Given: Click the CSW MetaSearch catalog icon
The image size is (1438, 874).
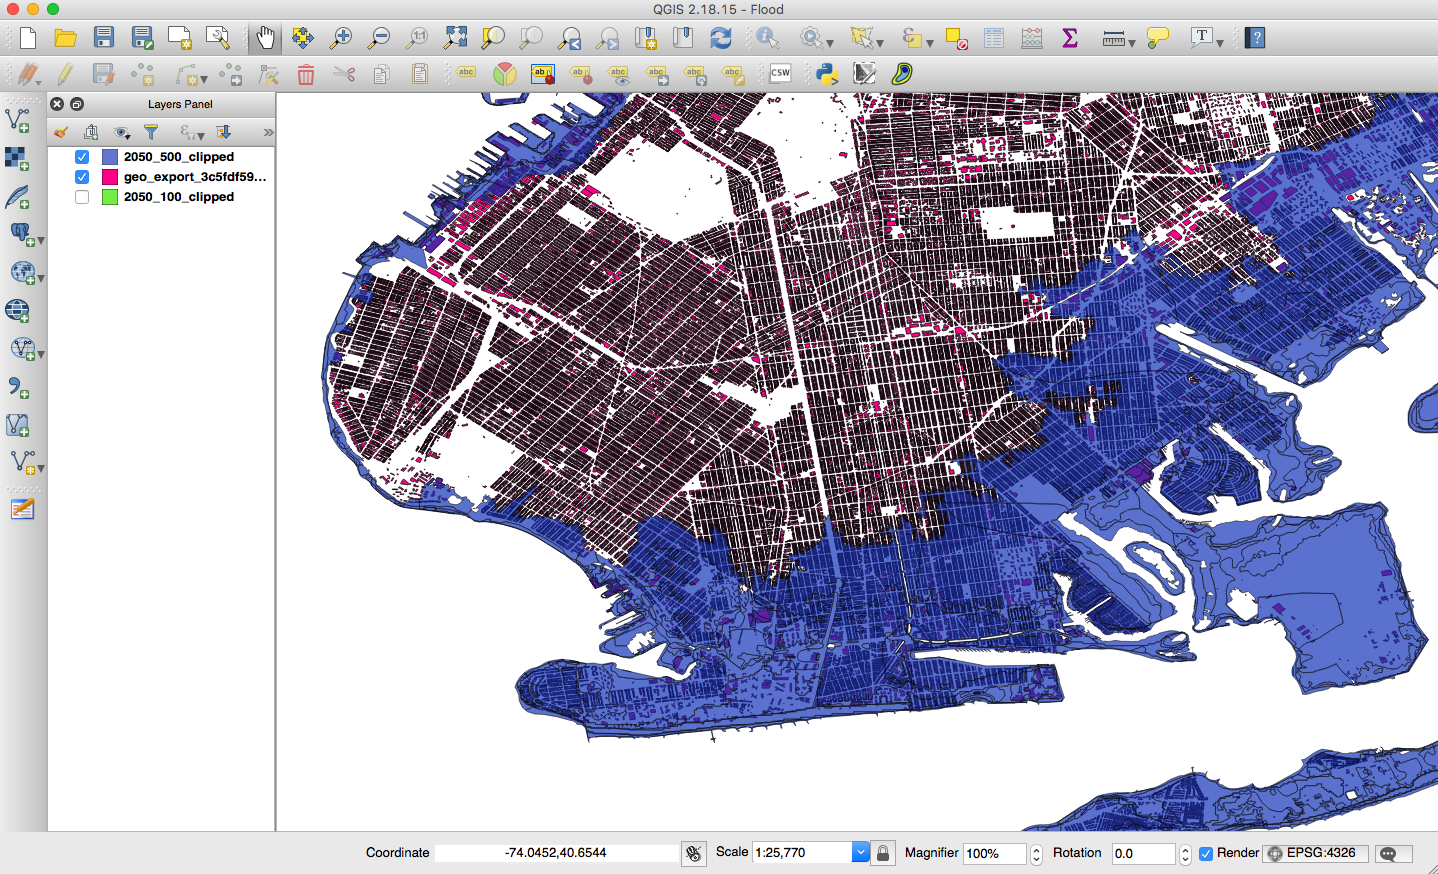Looking at the screenshot, I should (x=780, y=73).
